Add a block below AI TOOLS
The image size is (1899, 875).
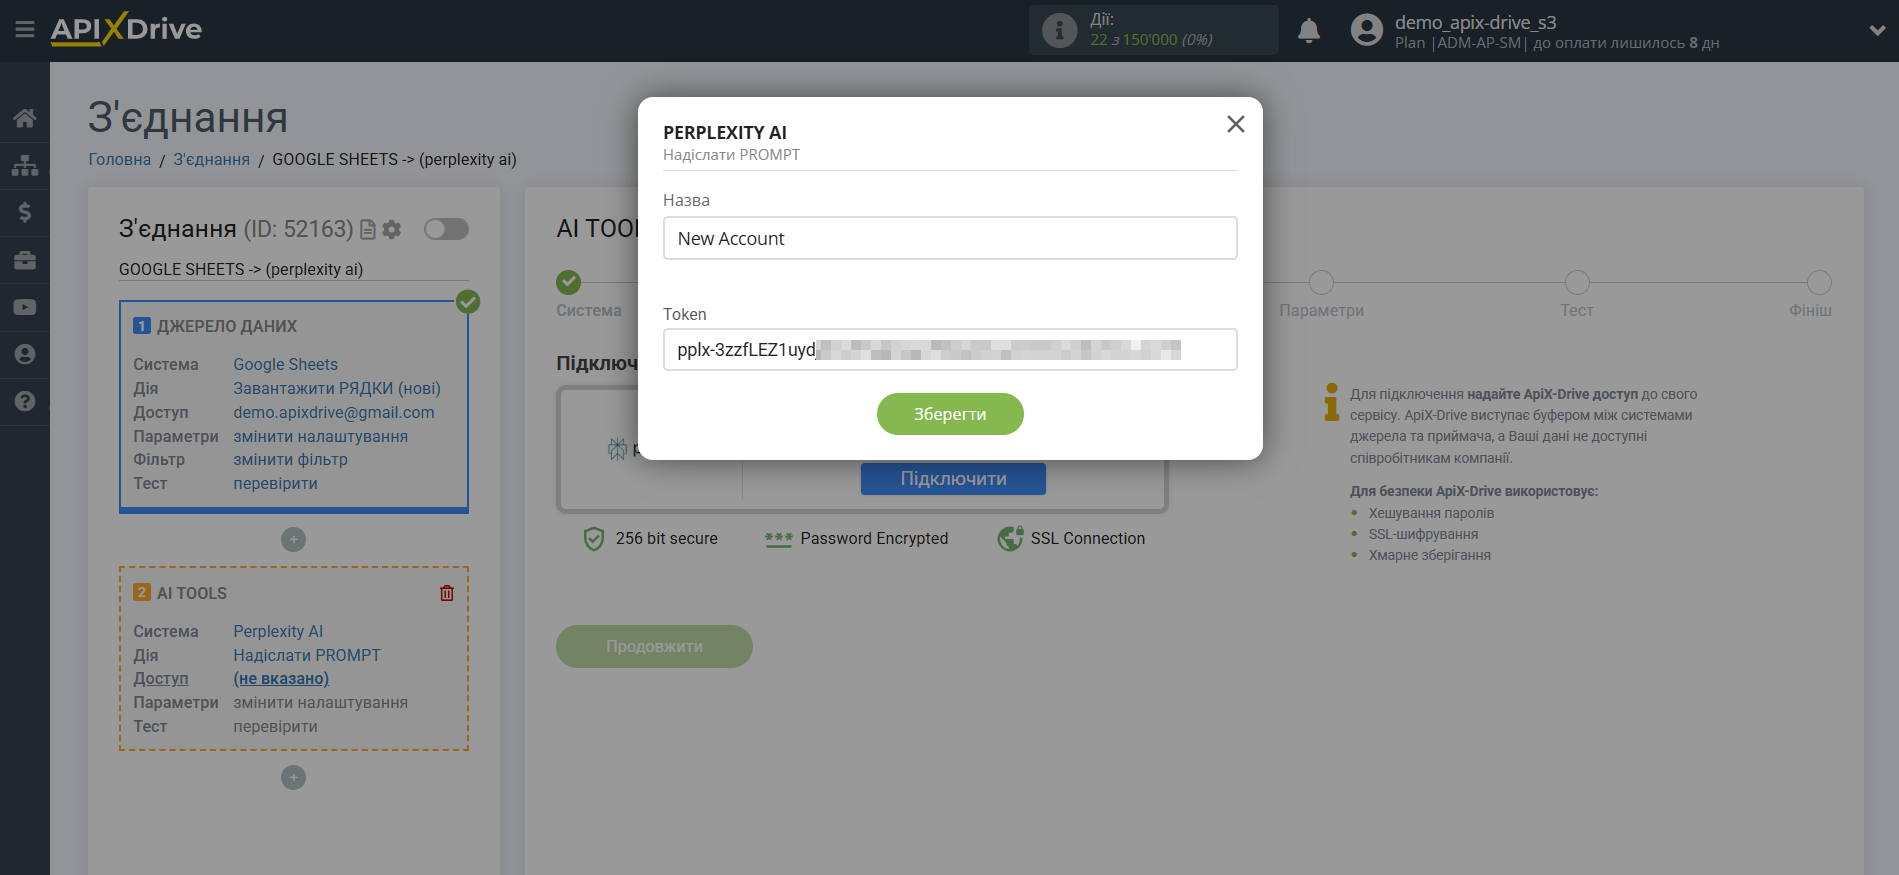pyautogui.click(x=293, y=778)
